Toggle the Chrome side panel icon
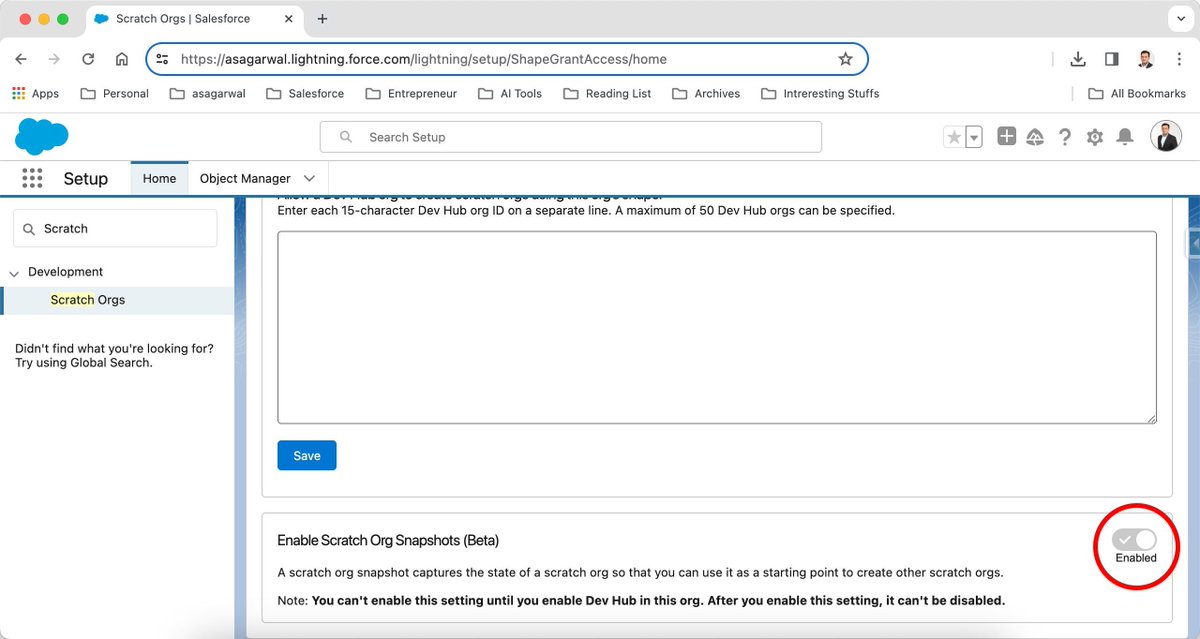This screenshot has width=1200, height=639. click(1111, 59)
